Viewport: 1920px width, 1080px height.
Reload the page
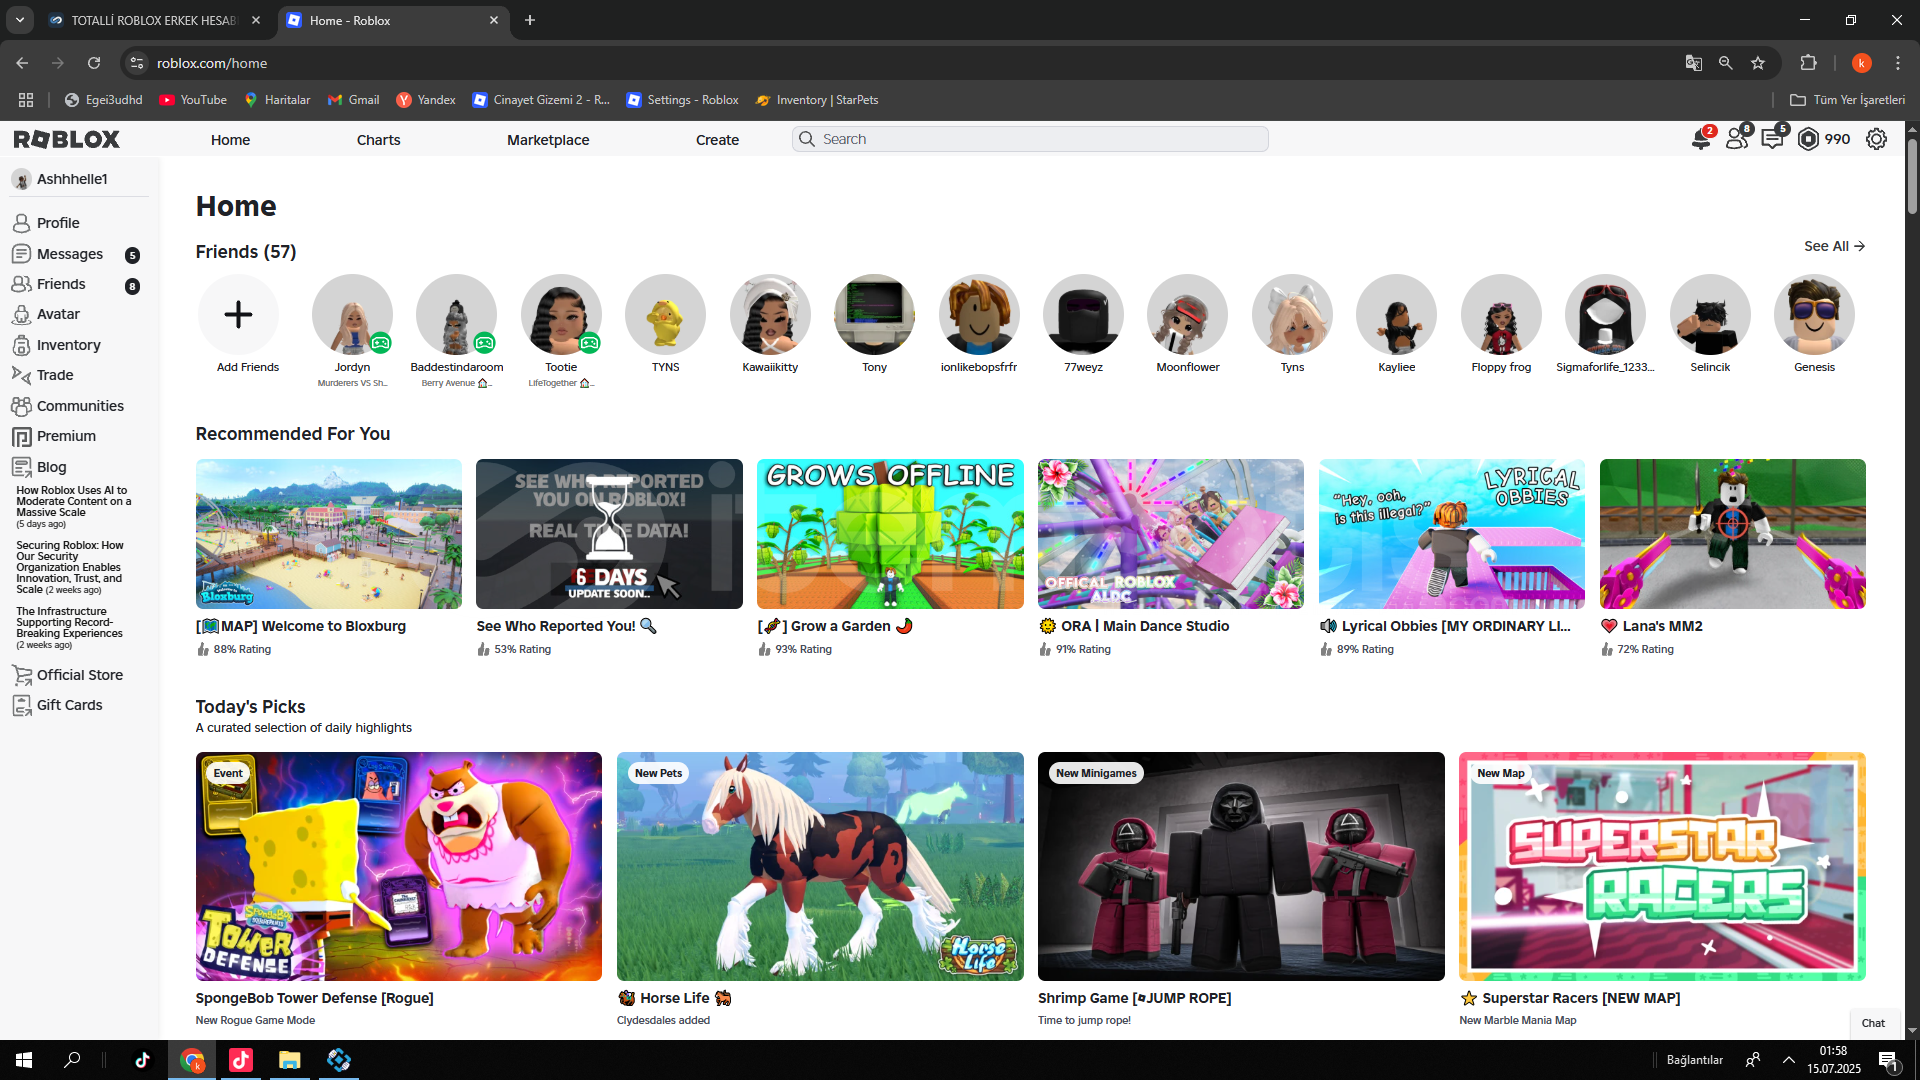click(94, 63)
